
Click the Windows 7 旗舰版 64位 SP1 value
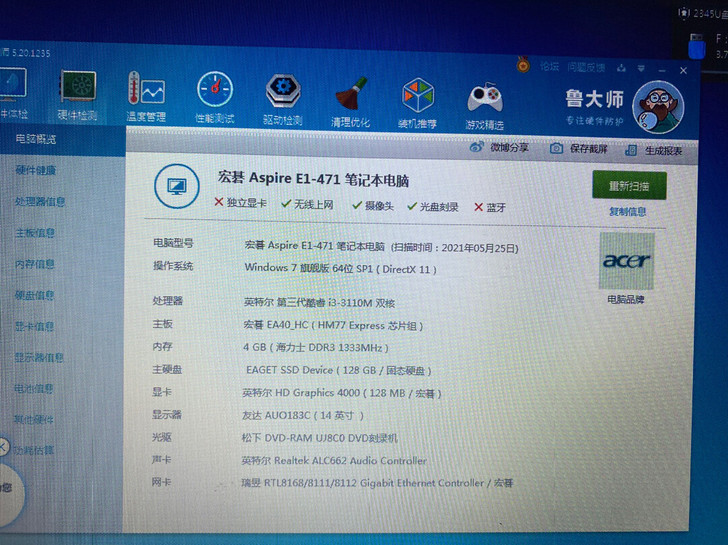(340, 268)
